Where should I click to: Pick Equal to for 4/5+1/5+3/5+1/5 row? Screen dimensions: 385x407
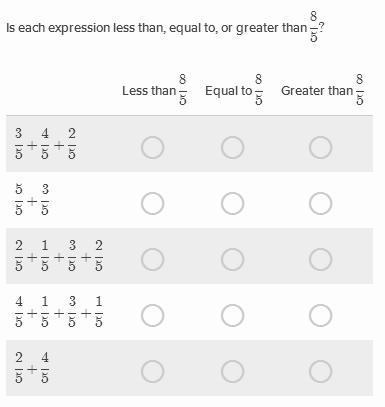232,315
